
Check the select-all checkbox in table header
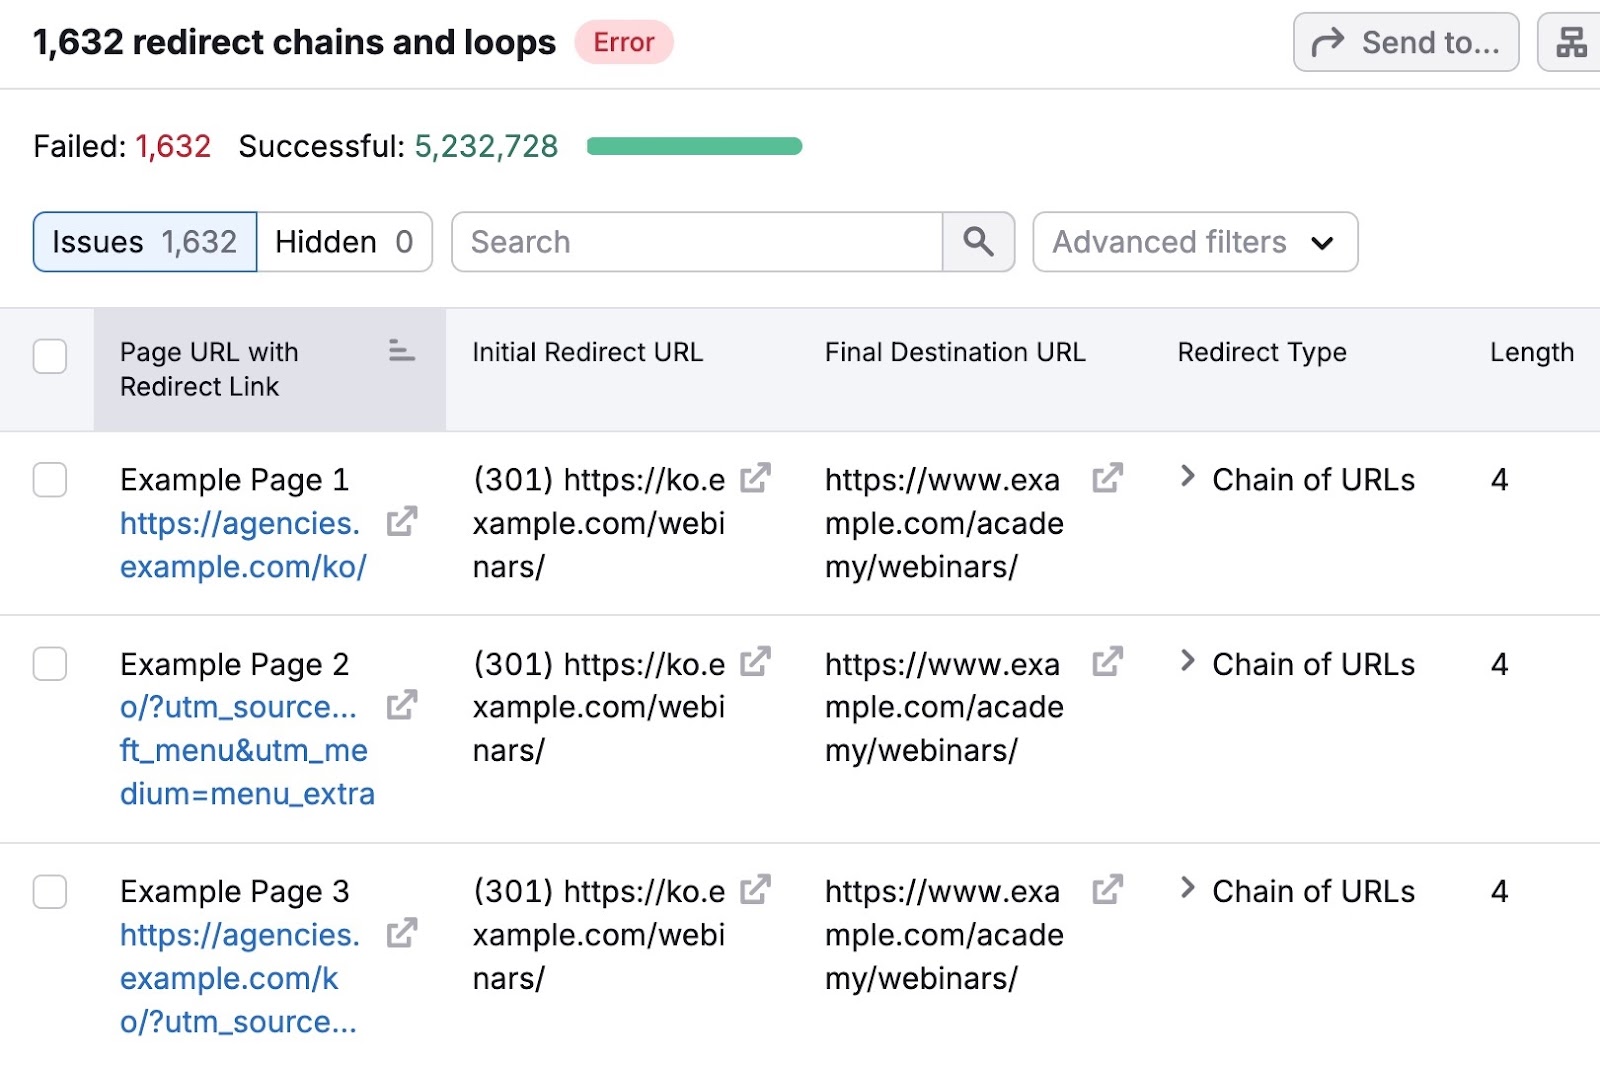49,357
